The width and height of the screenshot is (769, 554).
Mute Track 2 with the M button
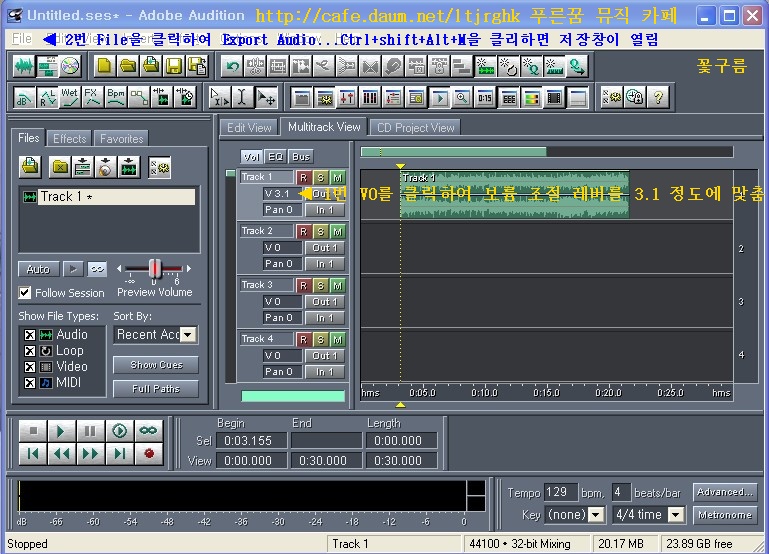point(337,231)
